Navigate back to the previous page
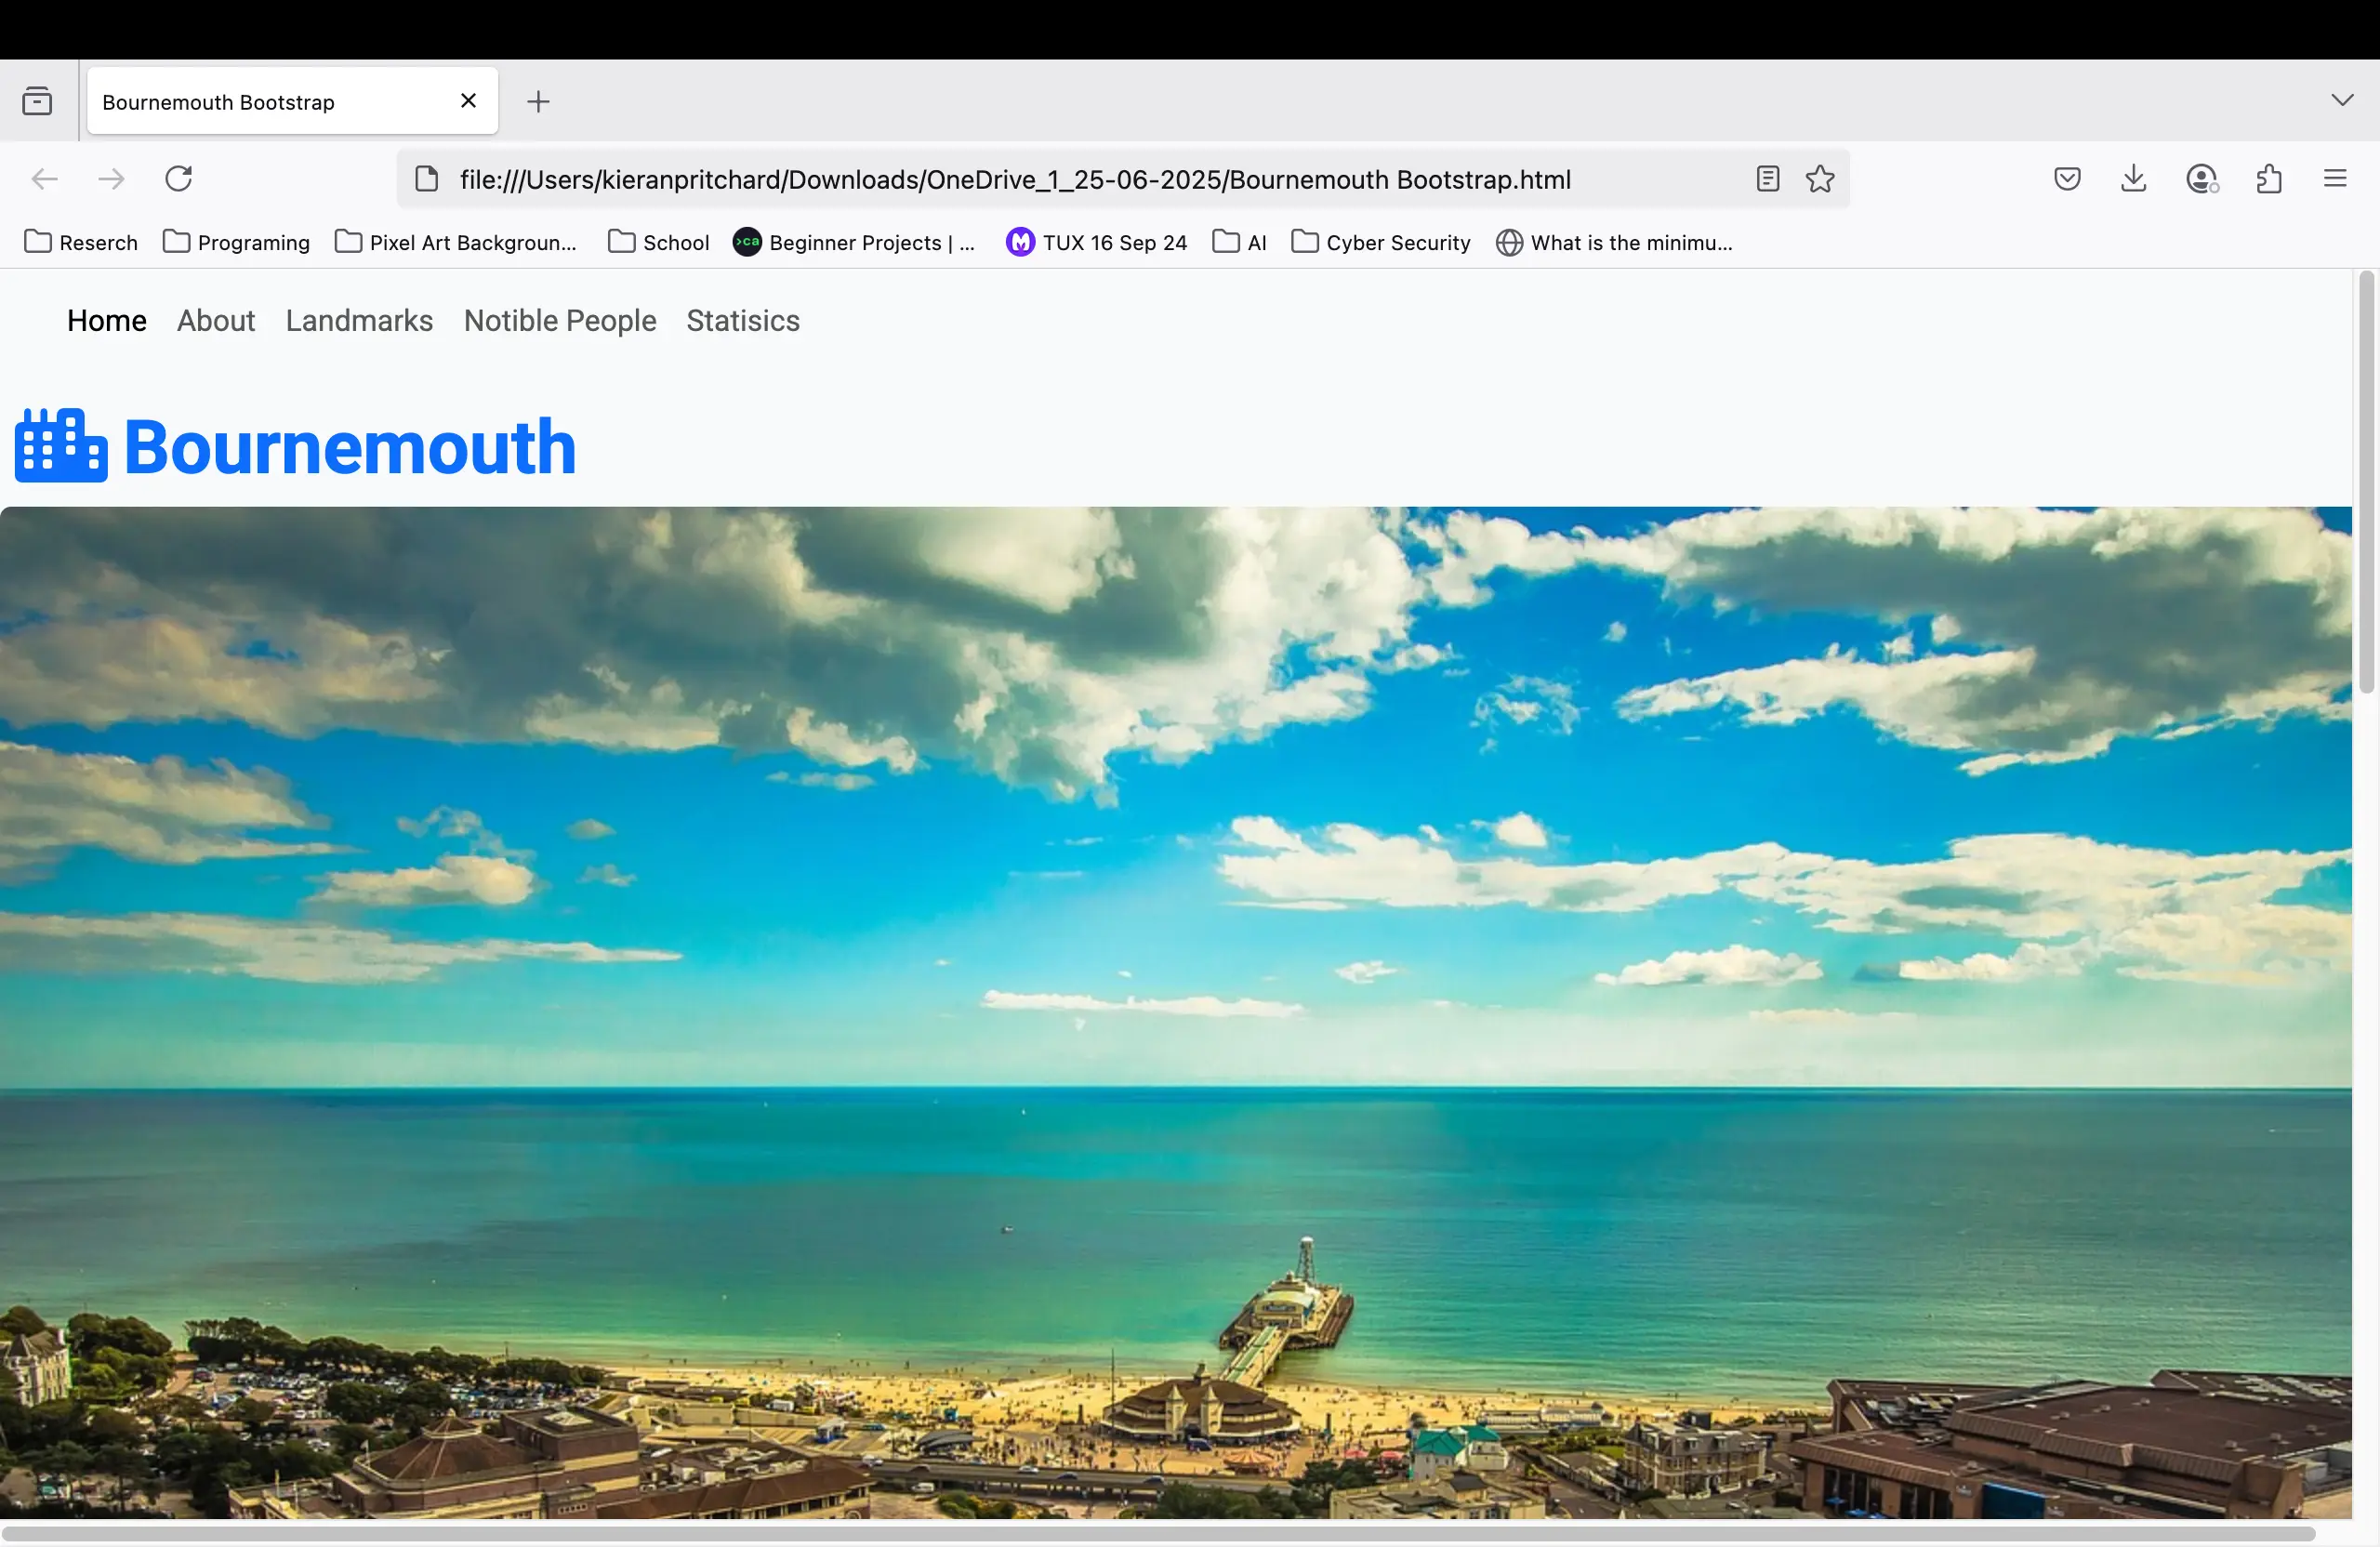 point(44,179)
